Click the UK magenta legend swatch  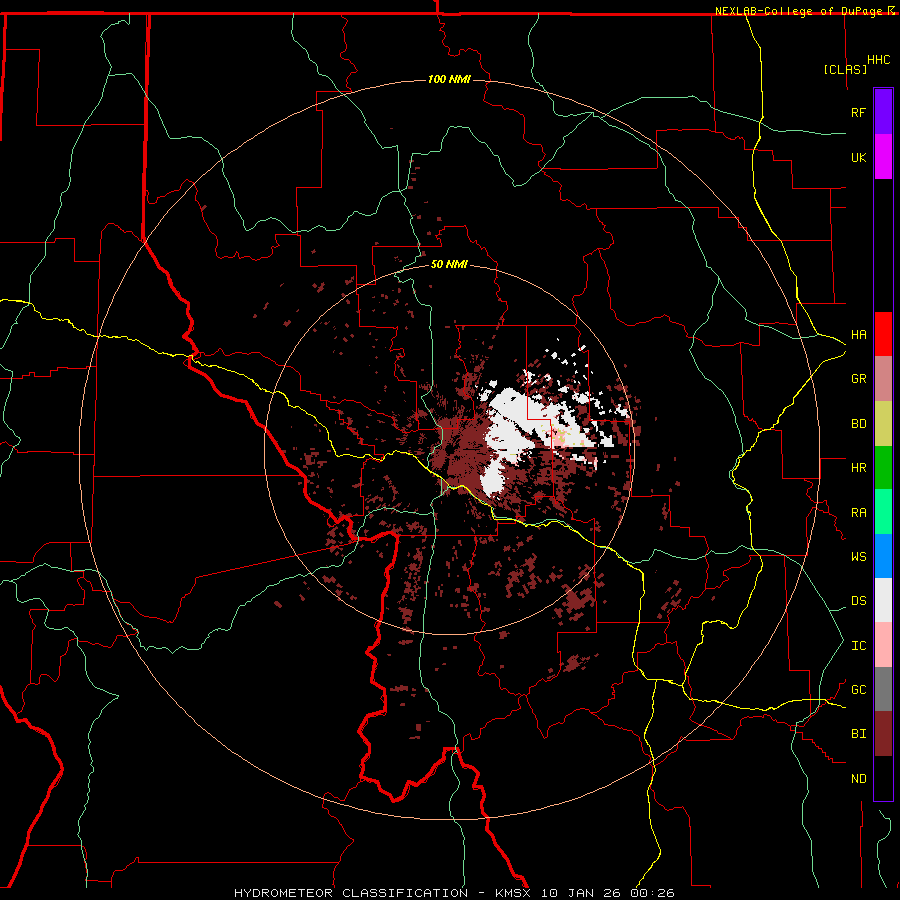[x=883, y=157]
